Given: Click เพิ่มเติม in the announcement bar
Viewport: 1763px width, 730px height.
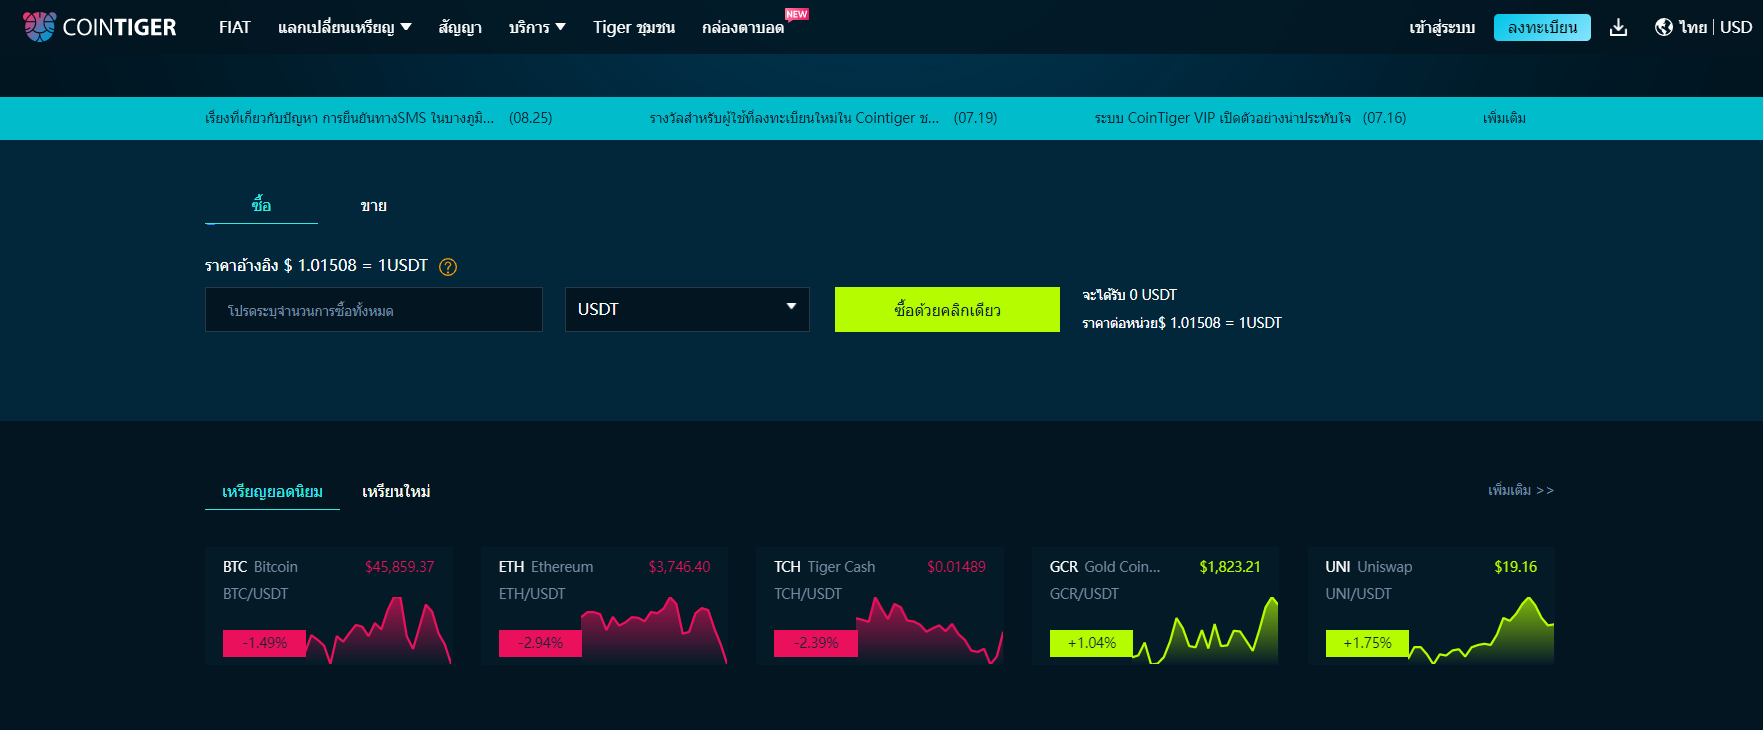Looking at the screenshot, I should (x=1504, y=118).
